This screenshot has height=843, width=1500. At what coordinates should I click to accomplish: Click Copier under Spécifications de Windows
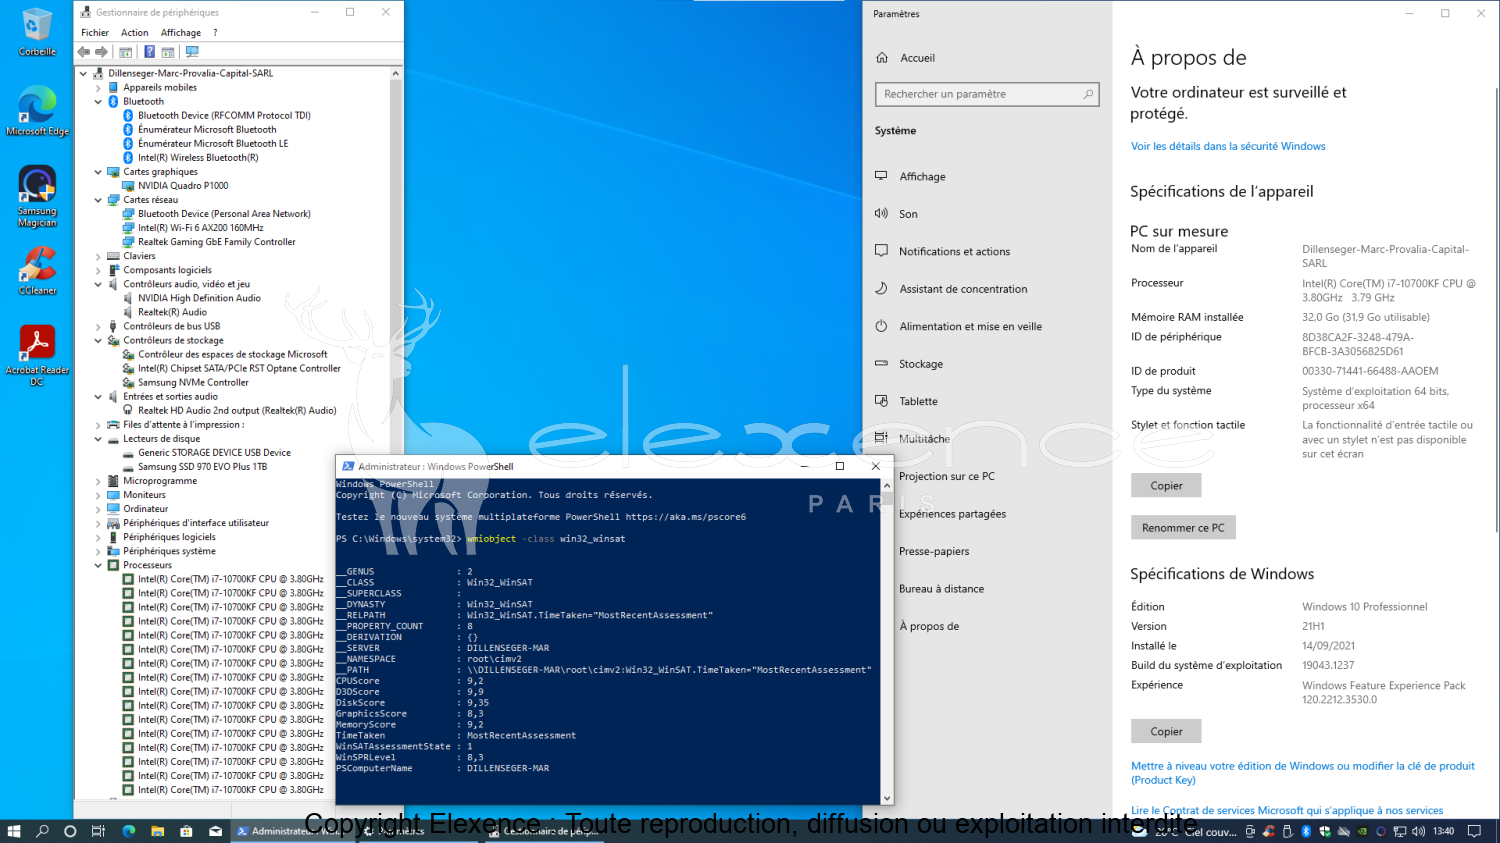[x=1166, y=732]
